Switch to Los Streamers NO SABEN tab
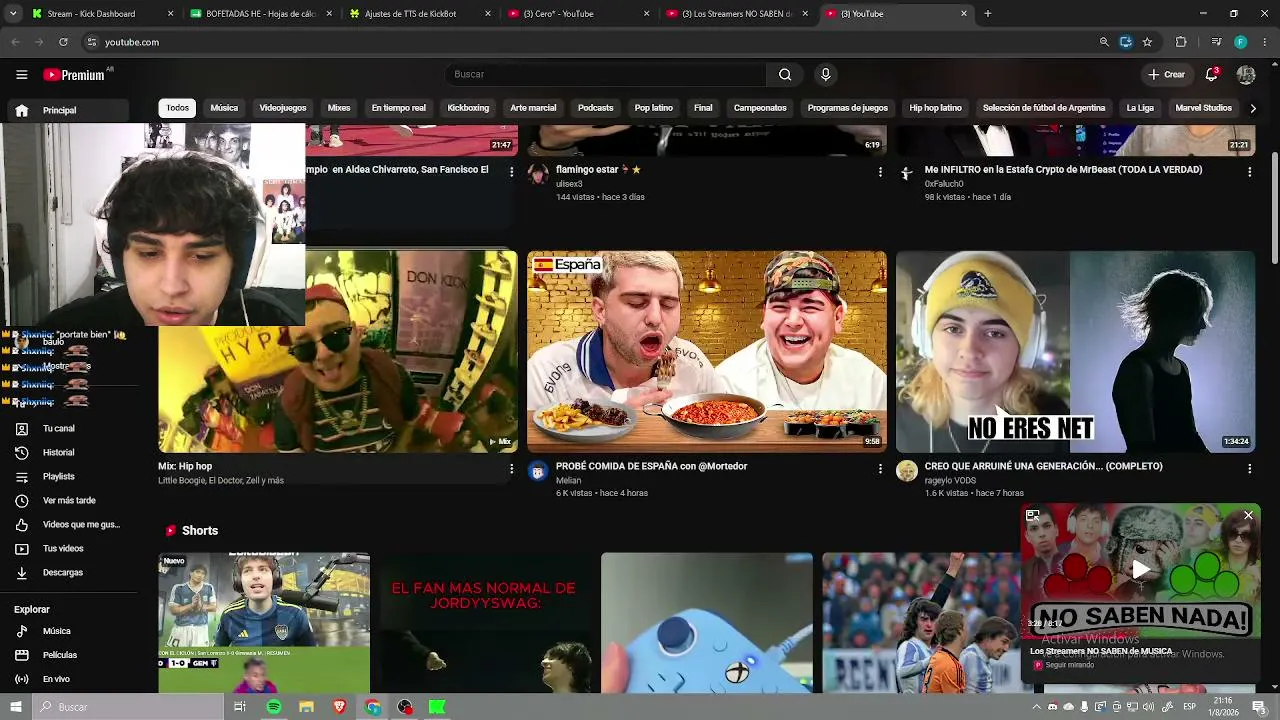Viewport: 1280px width, 720px height. click(737, 14)
